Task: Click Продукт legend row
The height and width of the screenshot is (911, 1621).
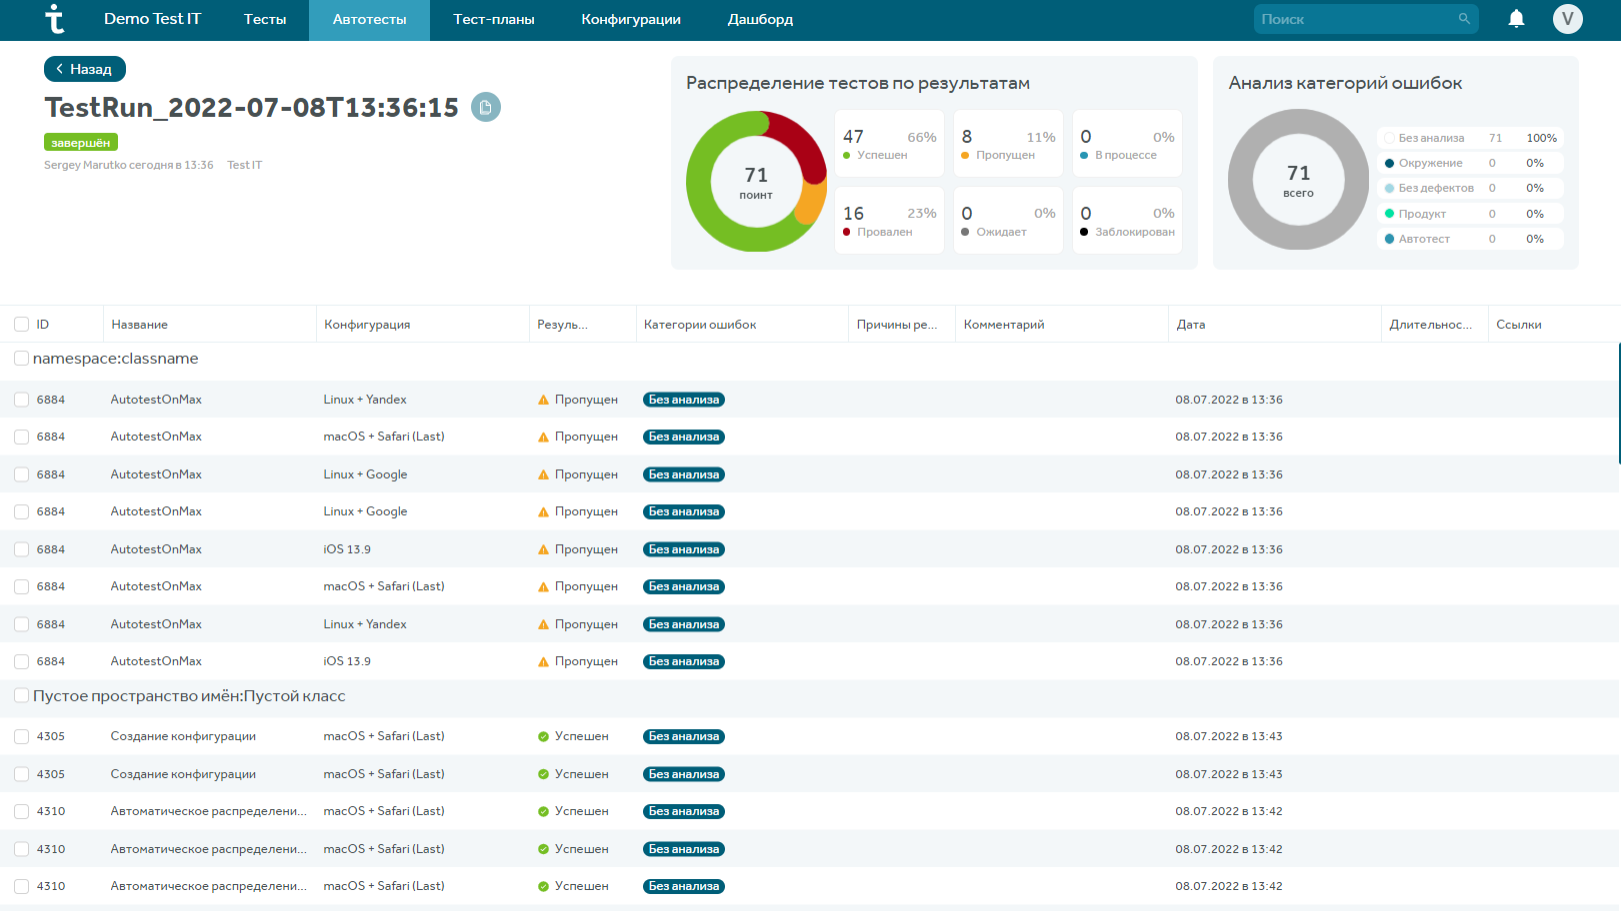Action: coord(1470,214)
